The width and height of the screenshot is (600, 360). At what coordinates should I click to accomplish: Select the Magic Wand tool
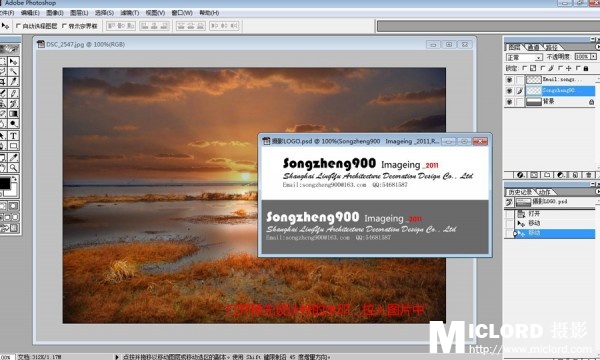point(13,72)
